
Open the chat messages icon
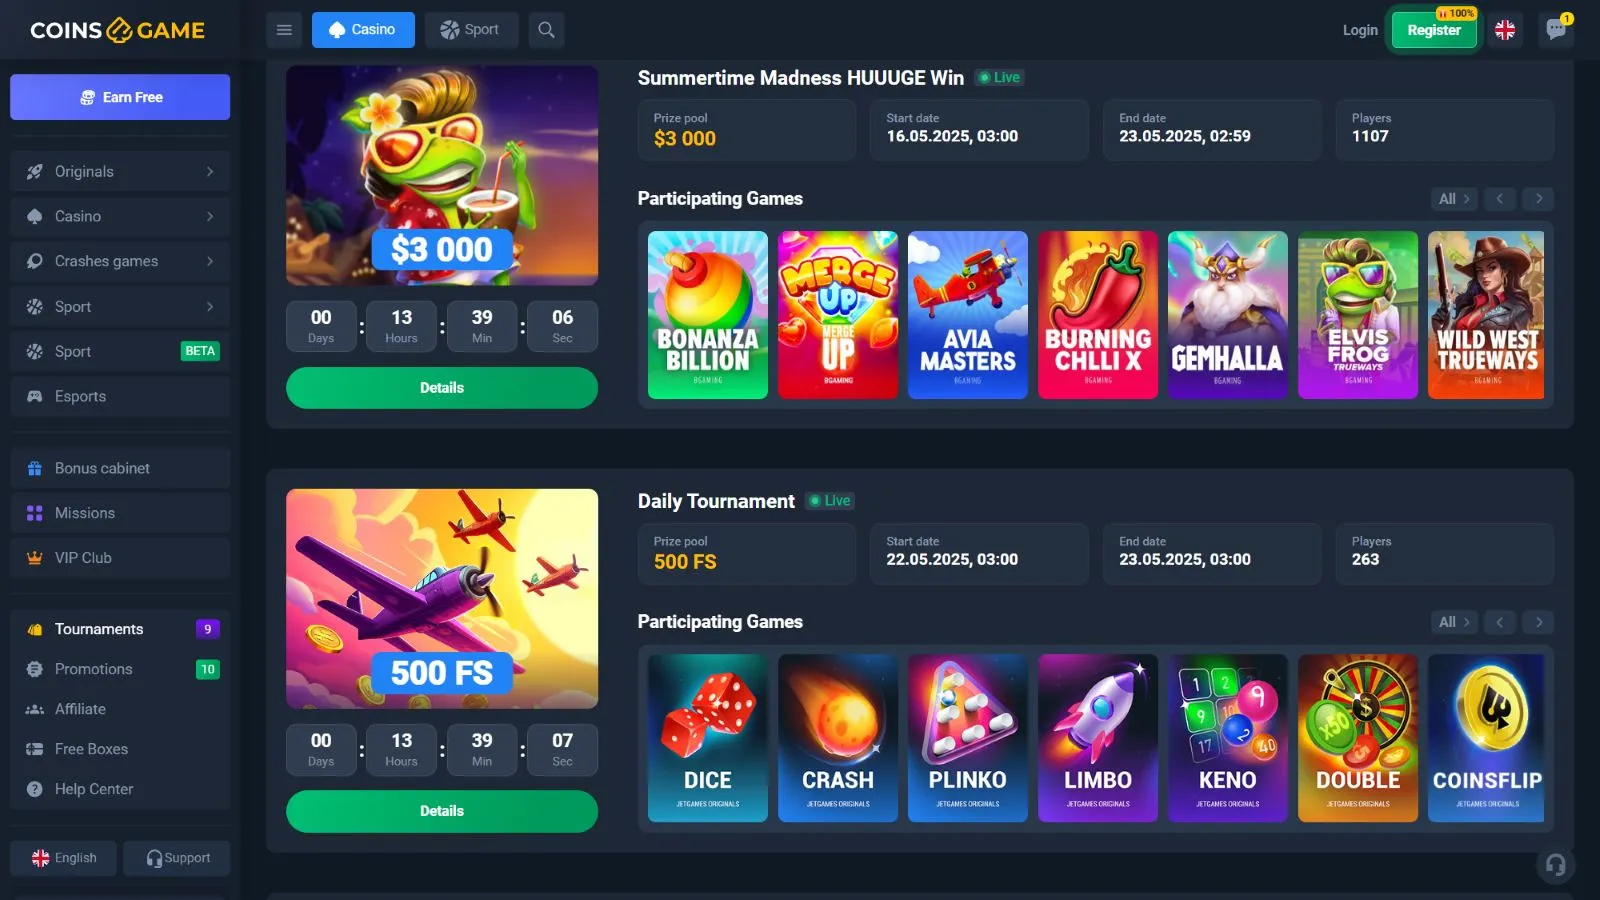click(1556, 29)
